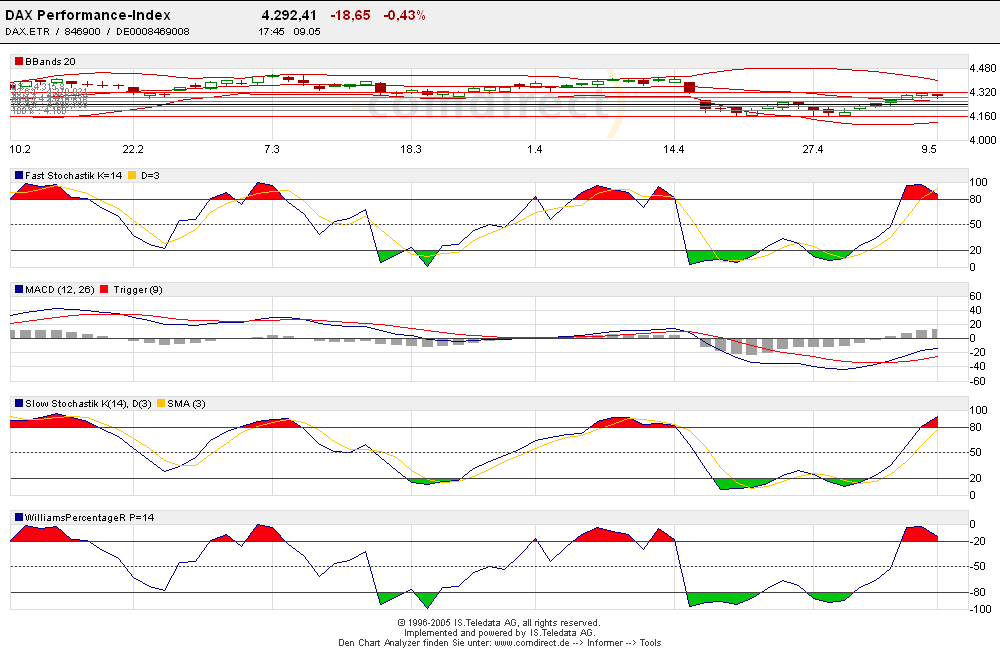Click the 4.160 price axis value
Viewport: 1000px width, 648px height.
coord(983,116)
